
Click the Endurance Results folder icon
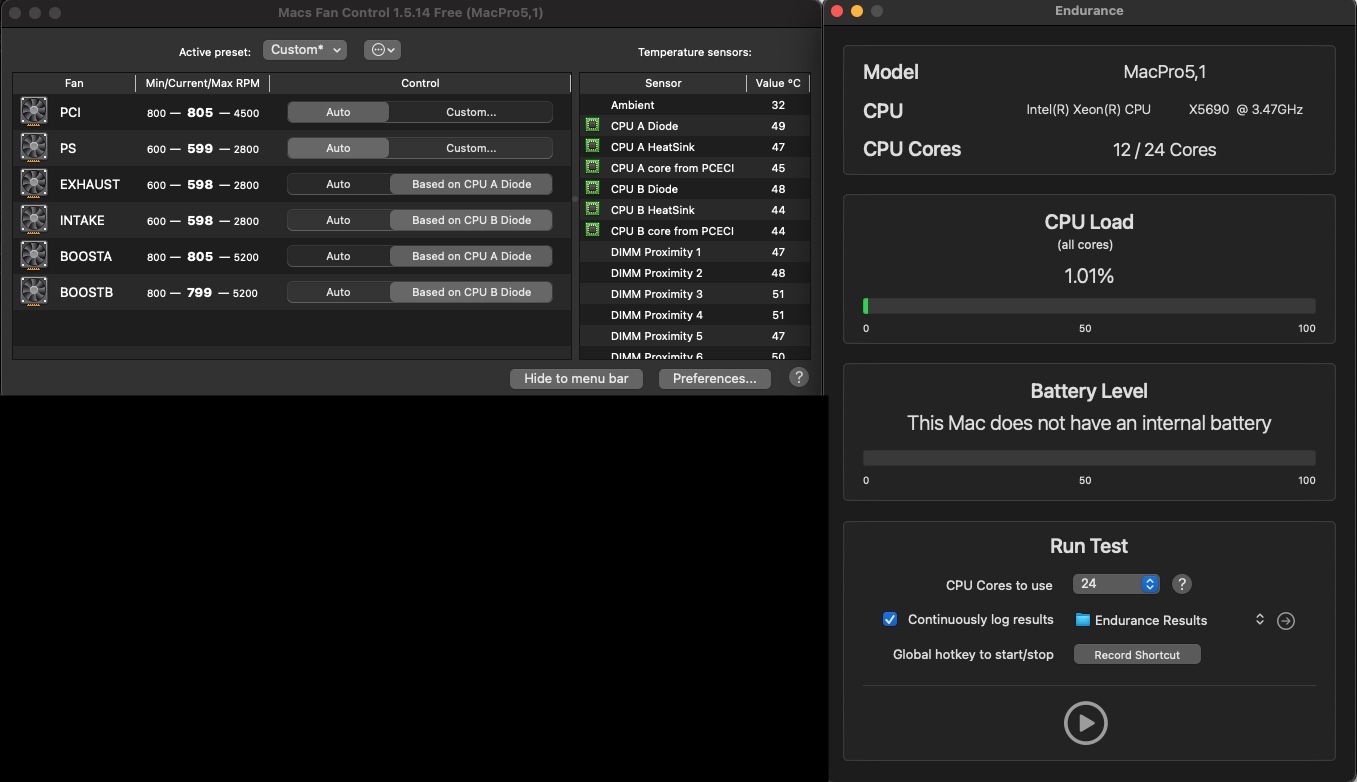(1082, 620)
